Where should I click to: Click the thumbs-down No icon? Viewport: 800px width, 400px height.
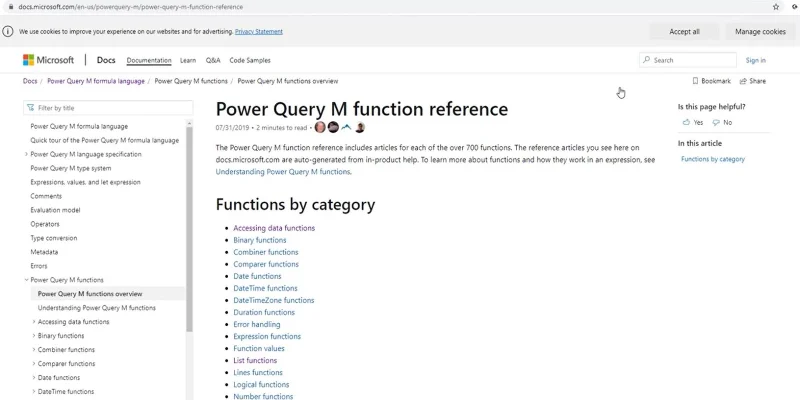click(x=716, y=122)
